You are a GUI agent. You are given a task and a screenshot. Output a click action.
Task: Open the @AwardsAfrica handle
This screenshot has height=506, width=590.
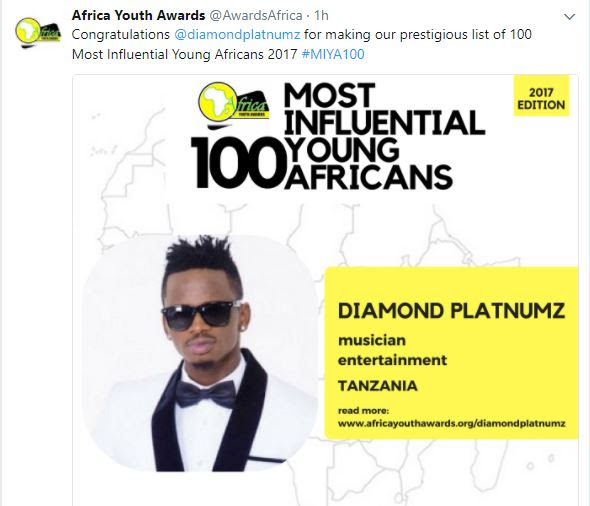tap(255, 15)
